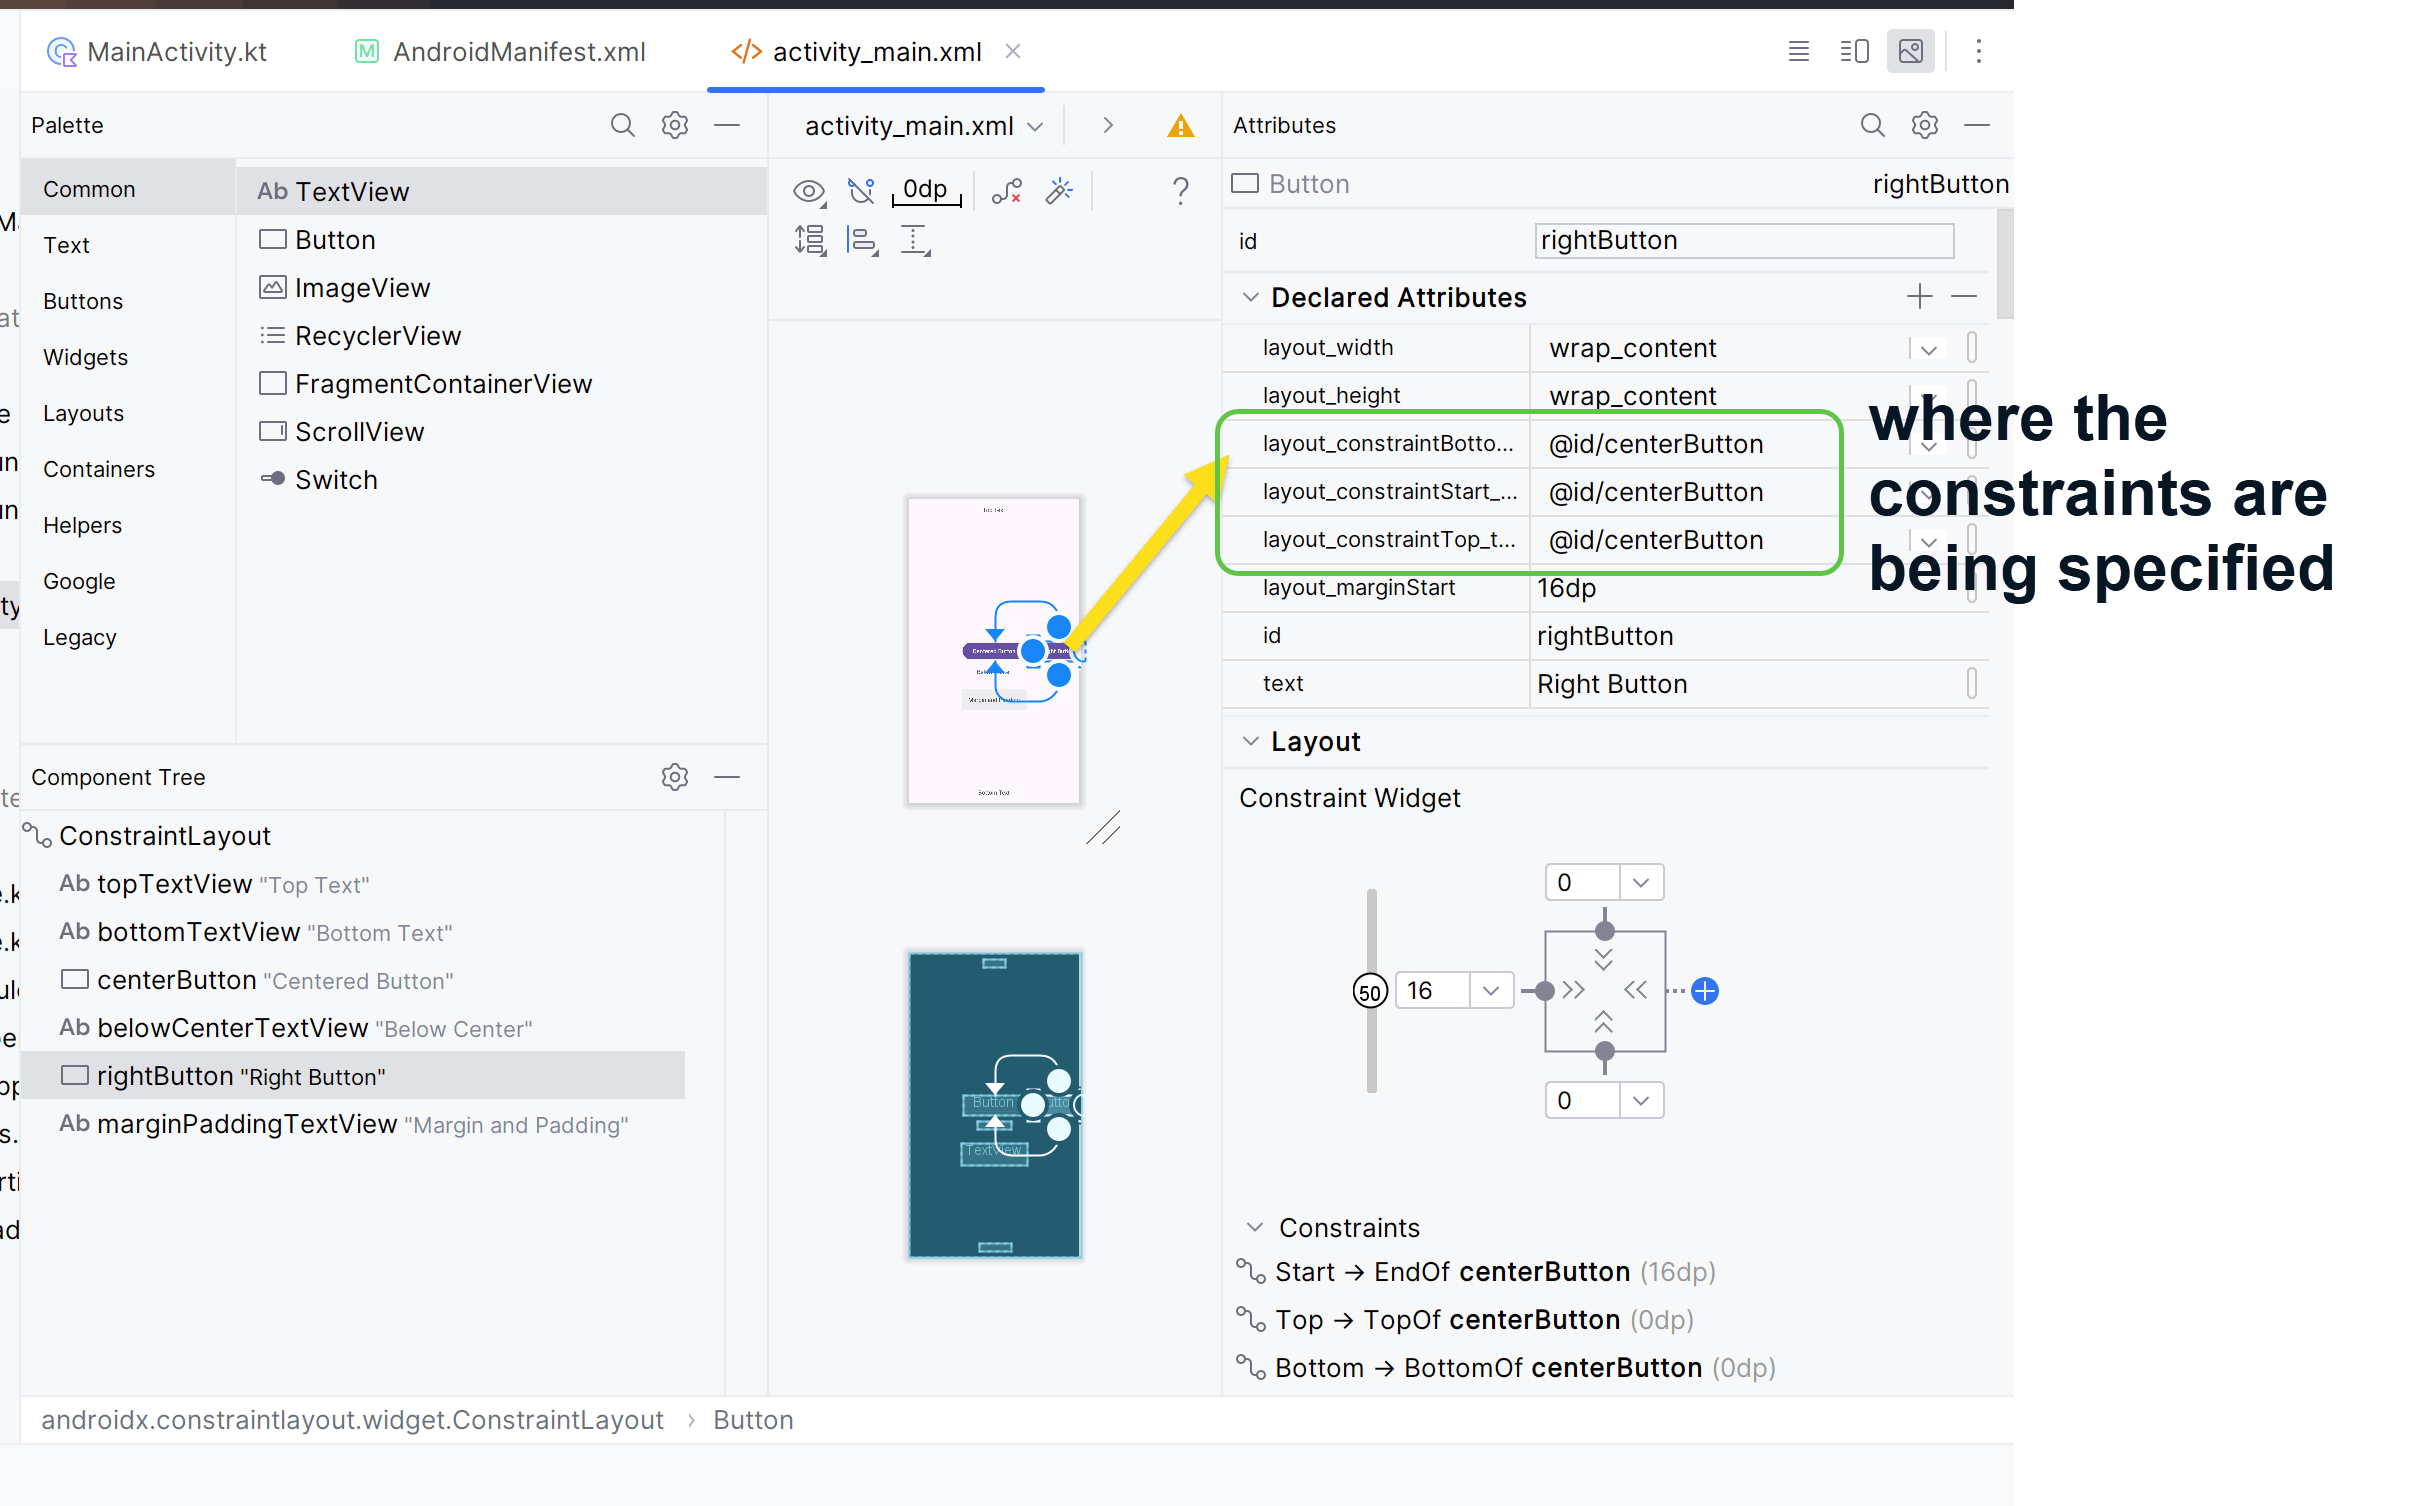Search the Attributes panel
The height and width of the screenshot is (1506, 2421).
1872,125
